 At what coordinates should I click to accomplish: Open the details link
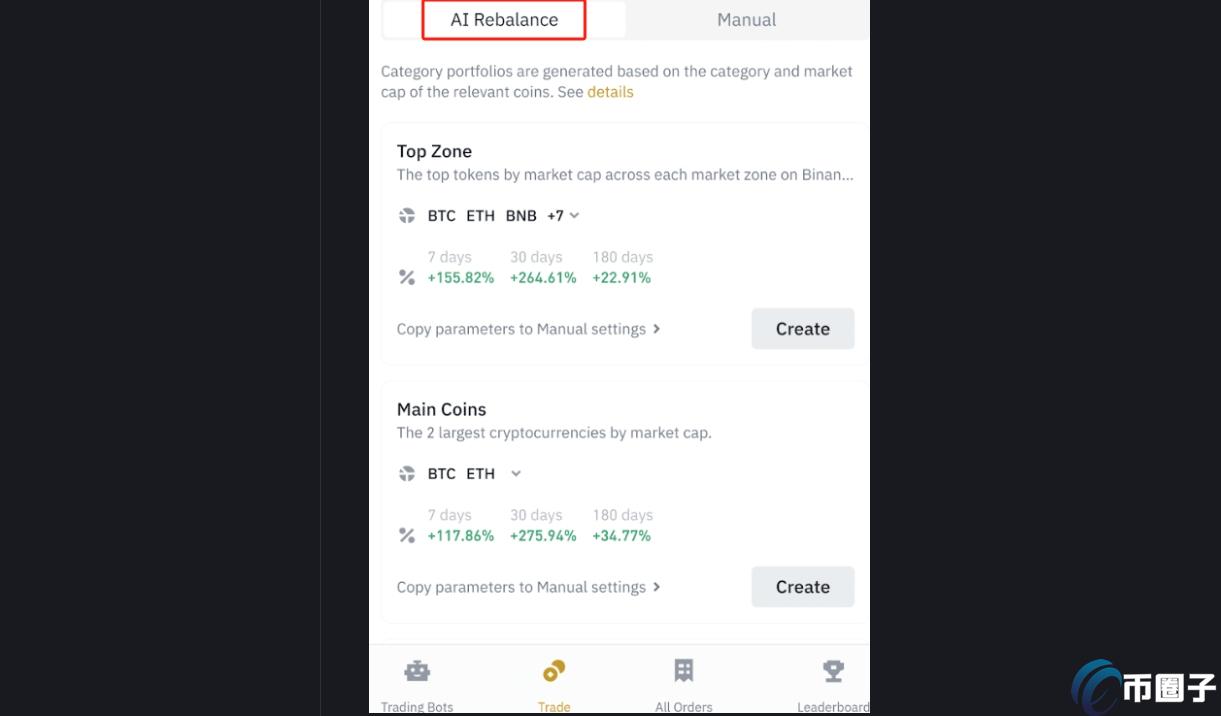point(610,92)
